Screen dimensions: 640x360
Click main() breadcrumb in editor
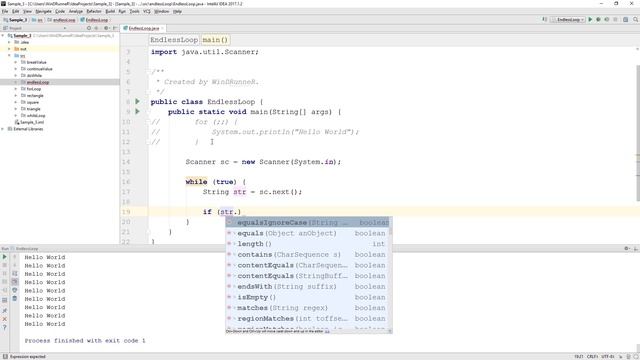tap(215, 40)
